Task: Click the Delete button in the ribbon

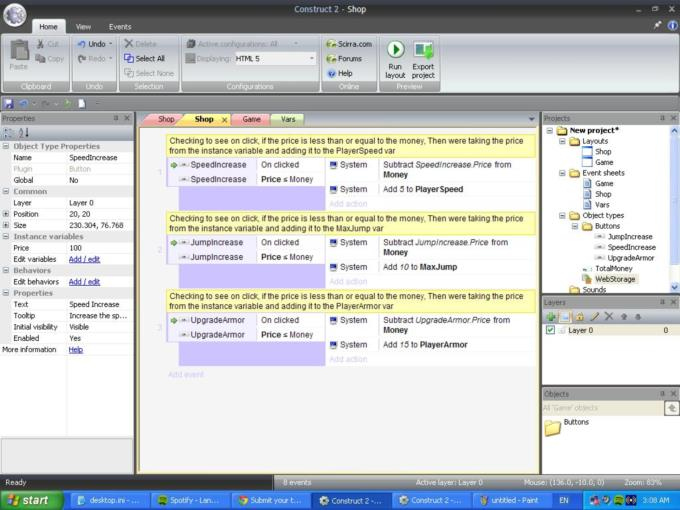Action: (141, 44)
